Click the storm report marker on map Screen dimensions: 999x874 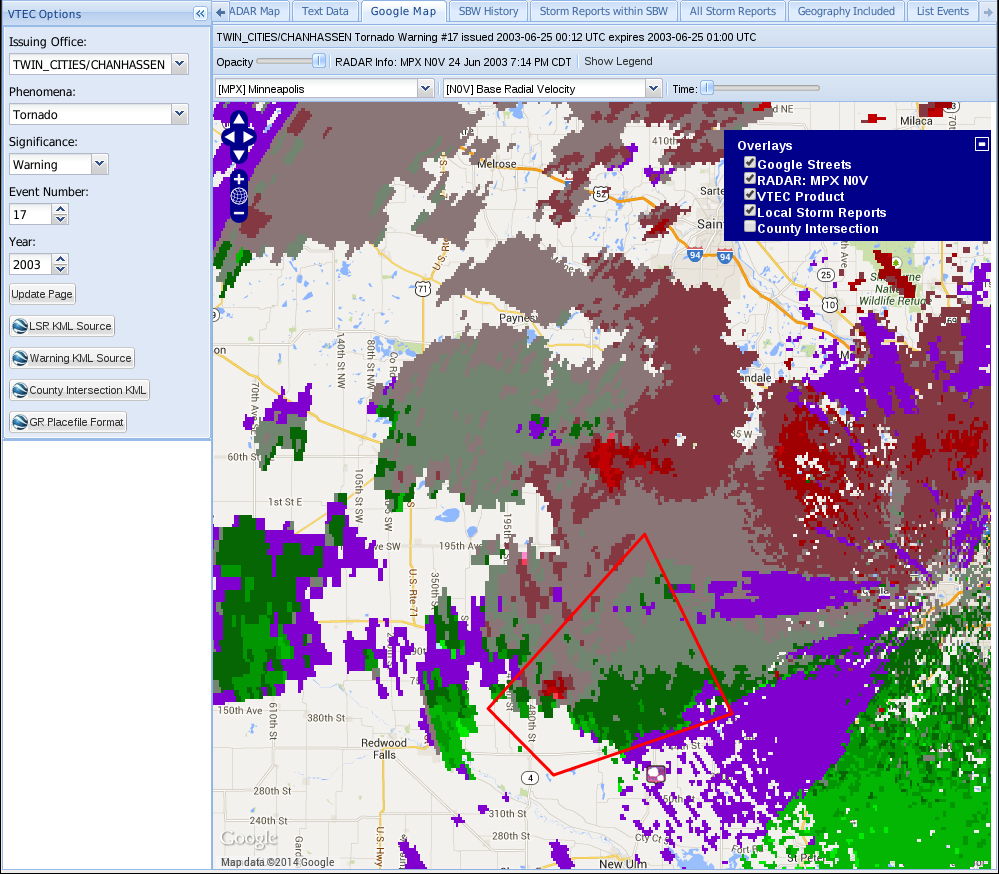656,774
